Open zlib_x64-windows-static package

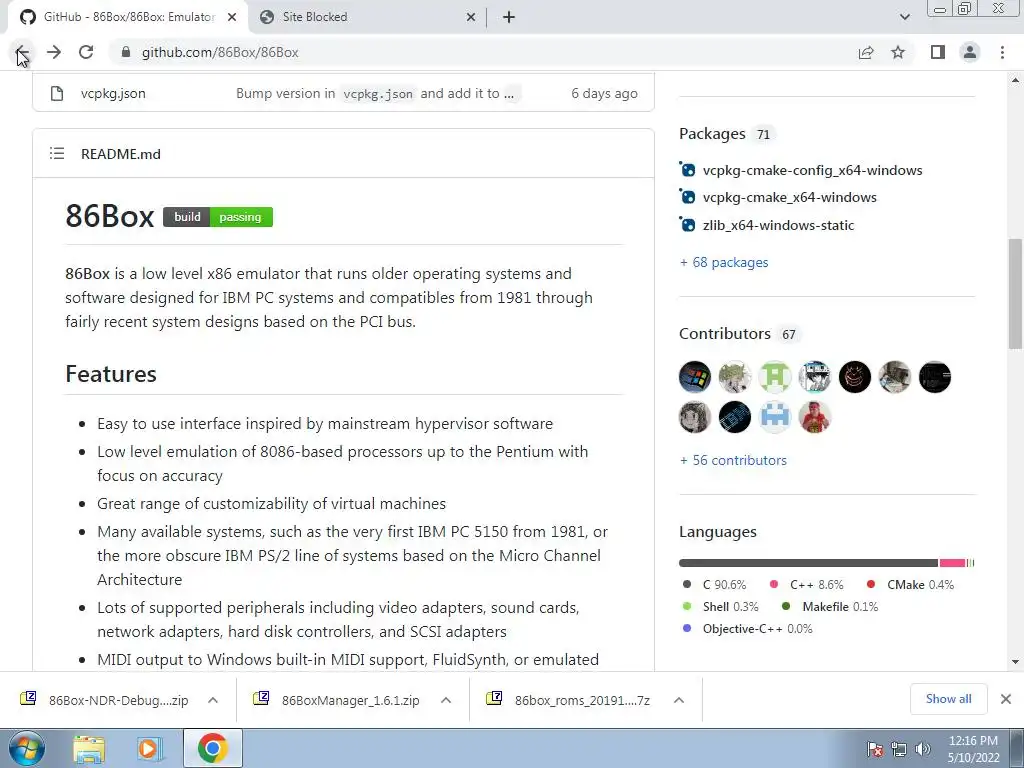[x=778, y=225]
